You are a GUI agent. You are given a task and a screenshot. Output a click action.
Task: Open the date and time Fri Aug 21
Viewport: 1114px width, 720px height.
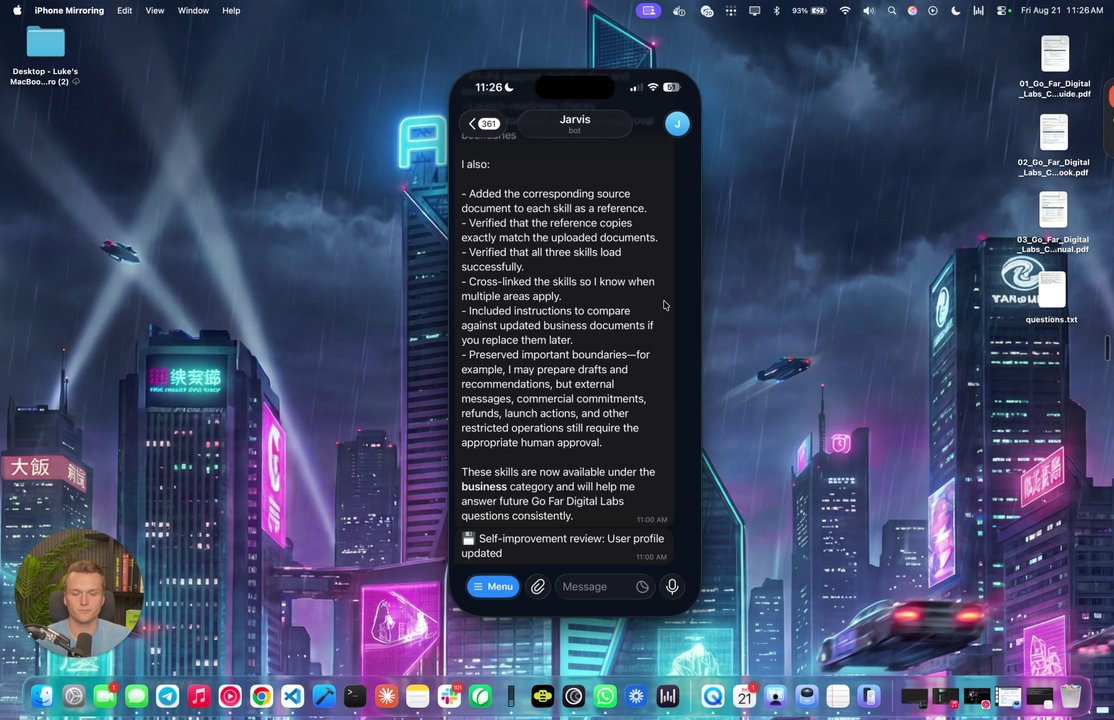[x=1061, y=11]
